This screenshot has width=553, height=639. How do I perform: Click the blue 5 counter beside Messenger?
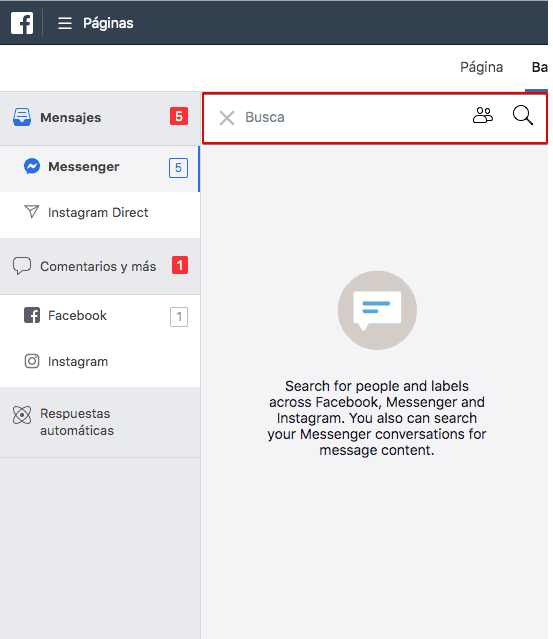point(178,168)
